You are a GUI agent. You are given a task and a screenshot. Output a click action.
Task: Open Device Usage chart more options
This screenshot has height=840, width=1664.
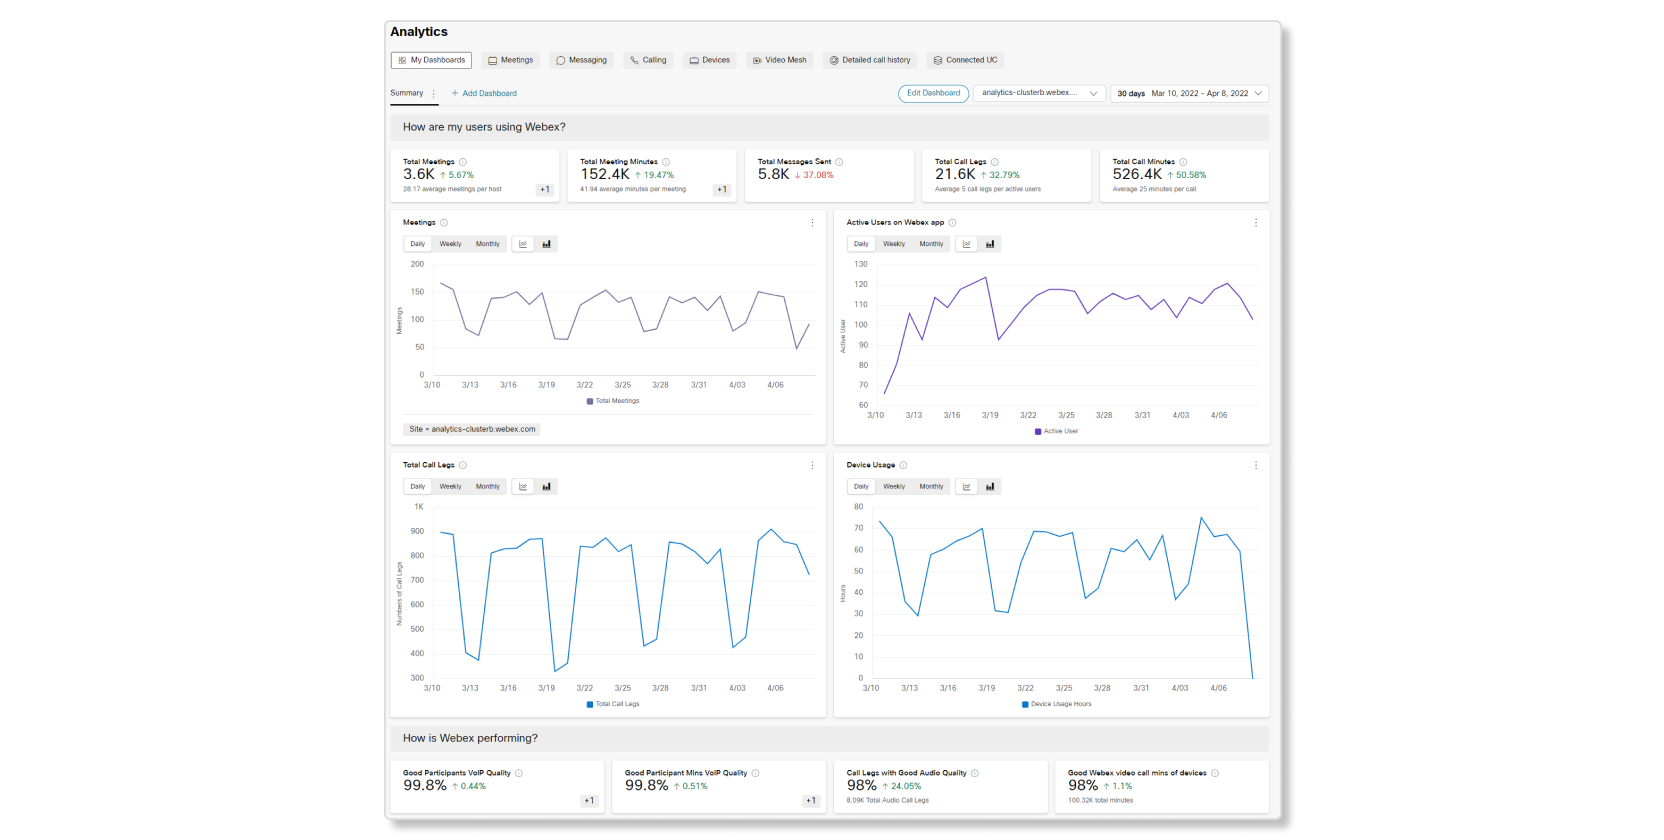tap(1256, 465)
